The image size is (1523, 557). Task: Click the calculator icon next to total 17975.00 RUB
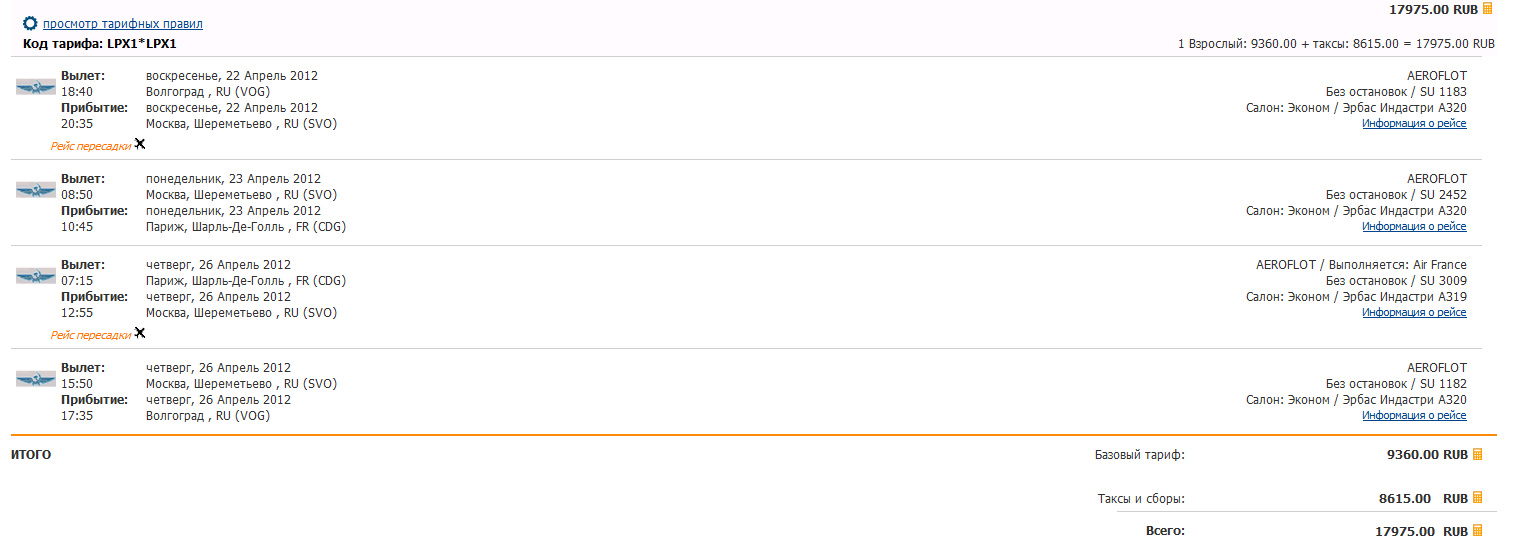1478,531
